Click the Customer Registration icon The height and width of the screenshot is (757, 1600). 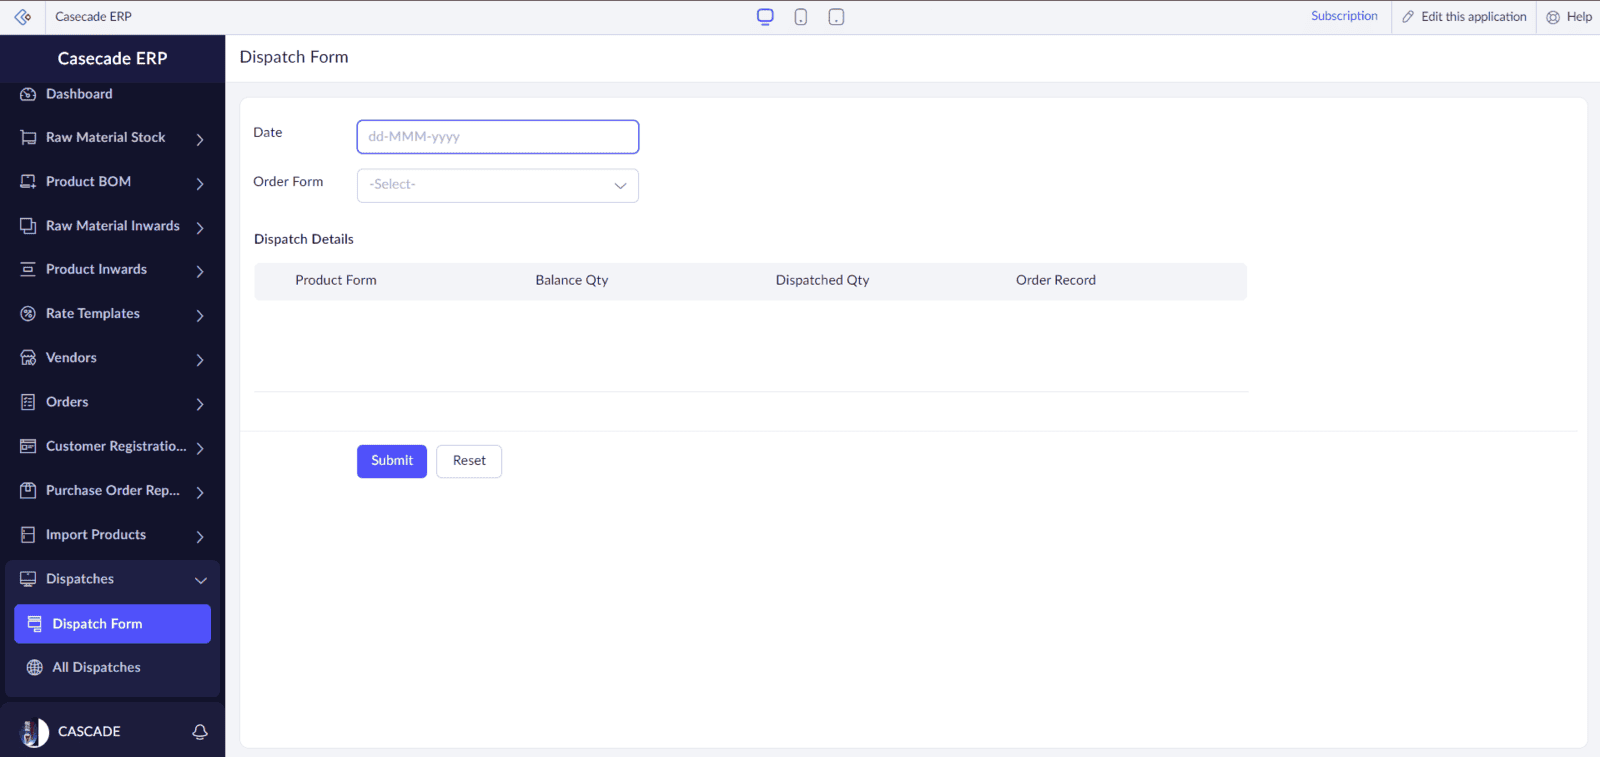[x=28, y=446]
